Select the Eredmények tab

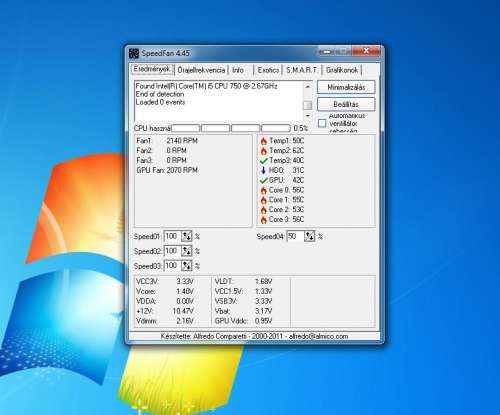tap(152, 69)
